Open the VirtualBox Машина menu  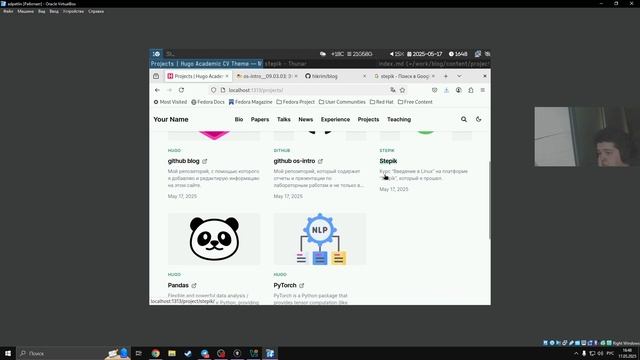(x=25, y=11)
